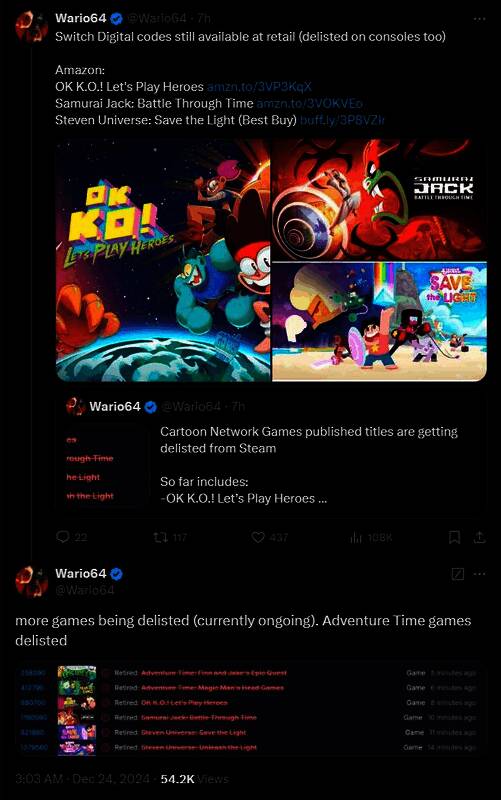
Task: Click the Grok square icon beside menu
Action: (458, 574)
